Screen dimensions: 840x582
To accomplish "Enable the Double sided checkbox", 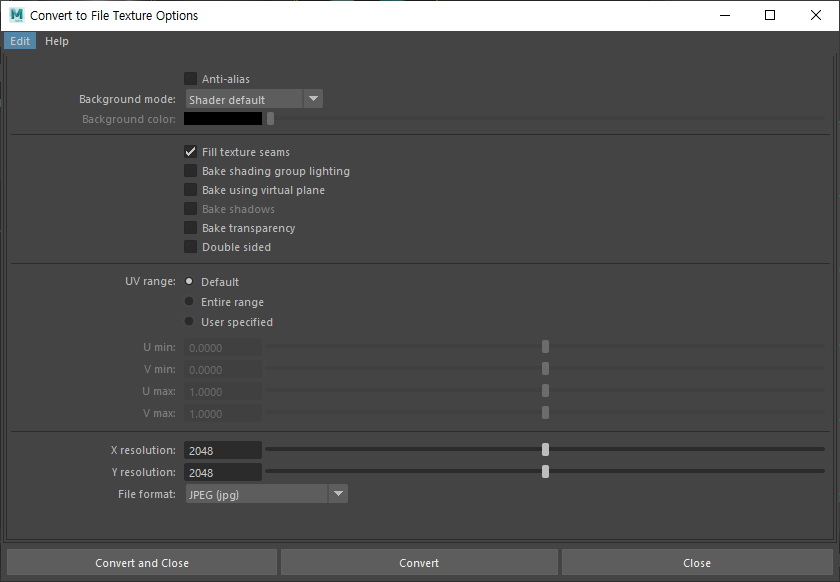I will click(190, 247).
